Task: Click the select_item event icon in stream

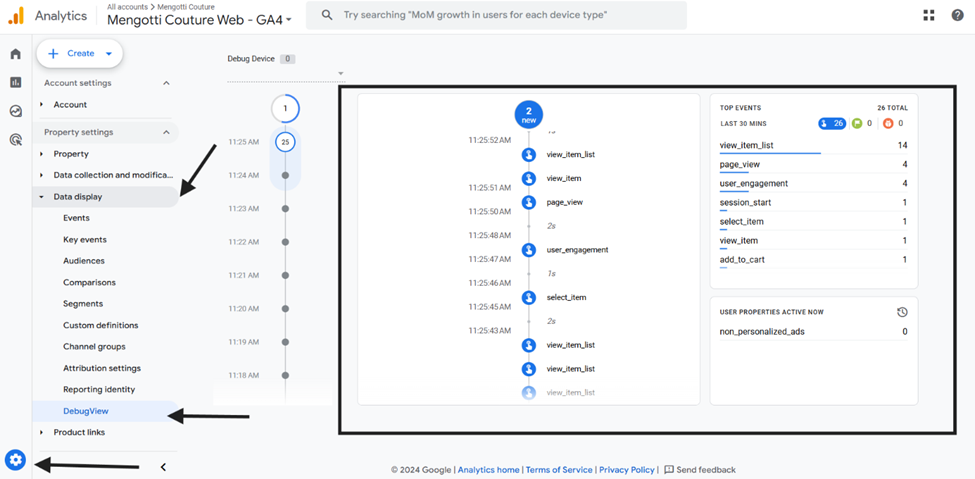Action: [x=529, y=297]
